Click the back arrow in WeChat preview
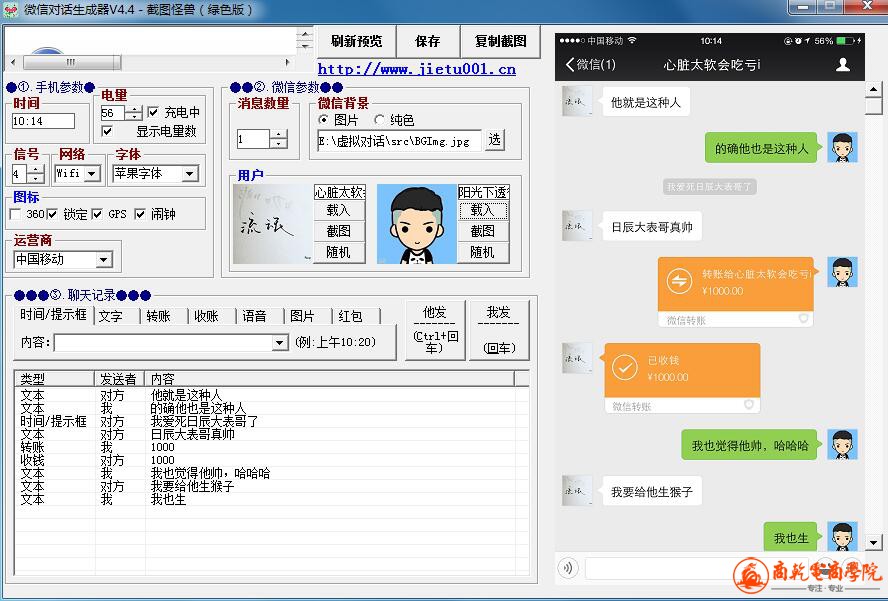This screenshot has height=601, width=888. [x=570, y=65]
